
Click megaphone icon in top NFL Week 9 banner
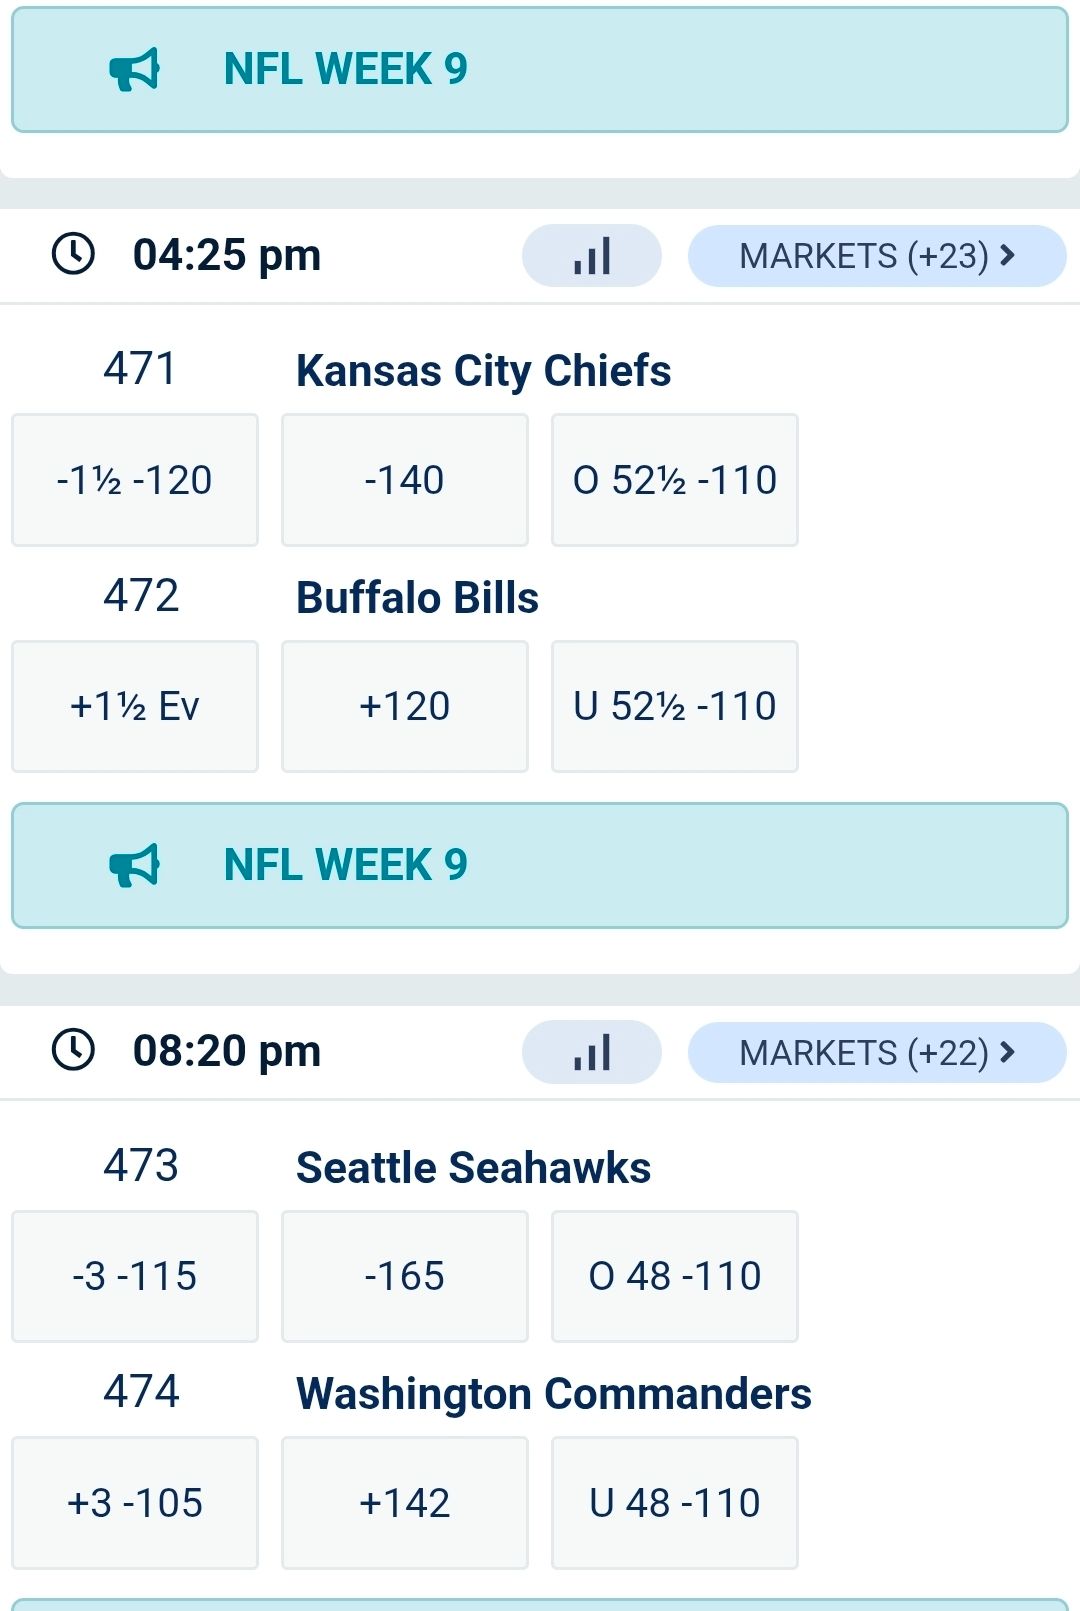[x=134, y=70]
